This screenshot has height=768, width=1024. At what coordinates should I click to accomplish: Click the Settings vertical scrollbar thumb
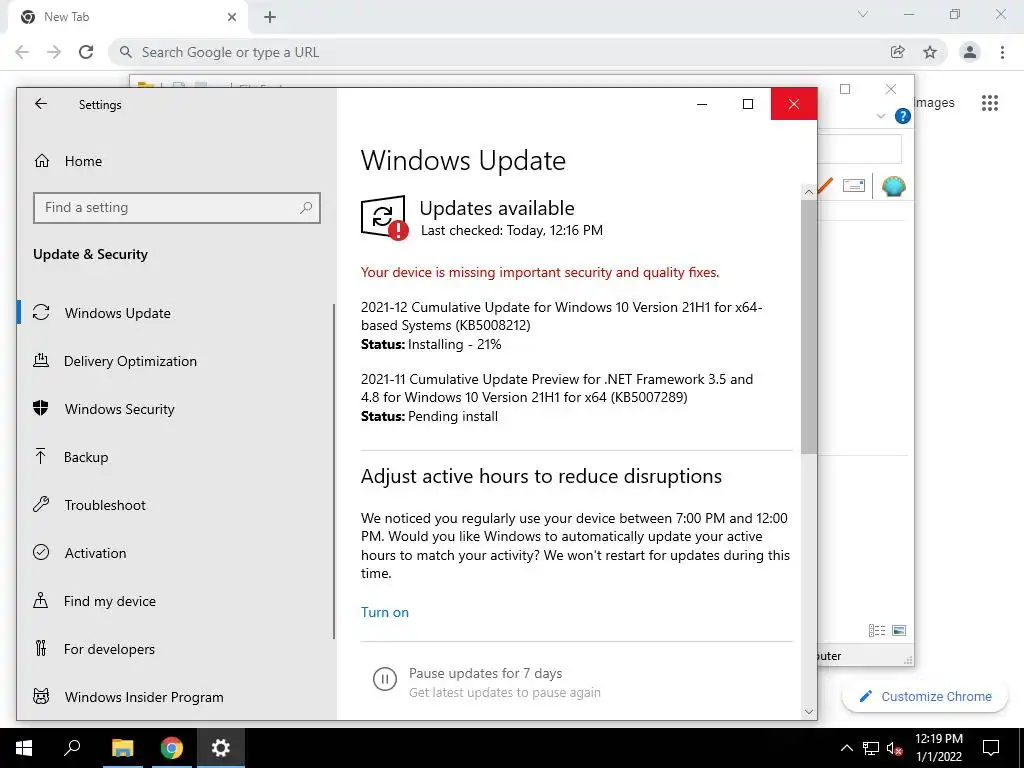(808, 327)
